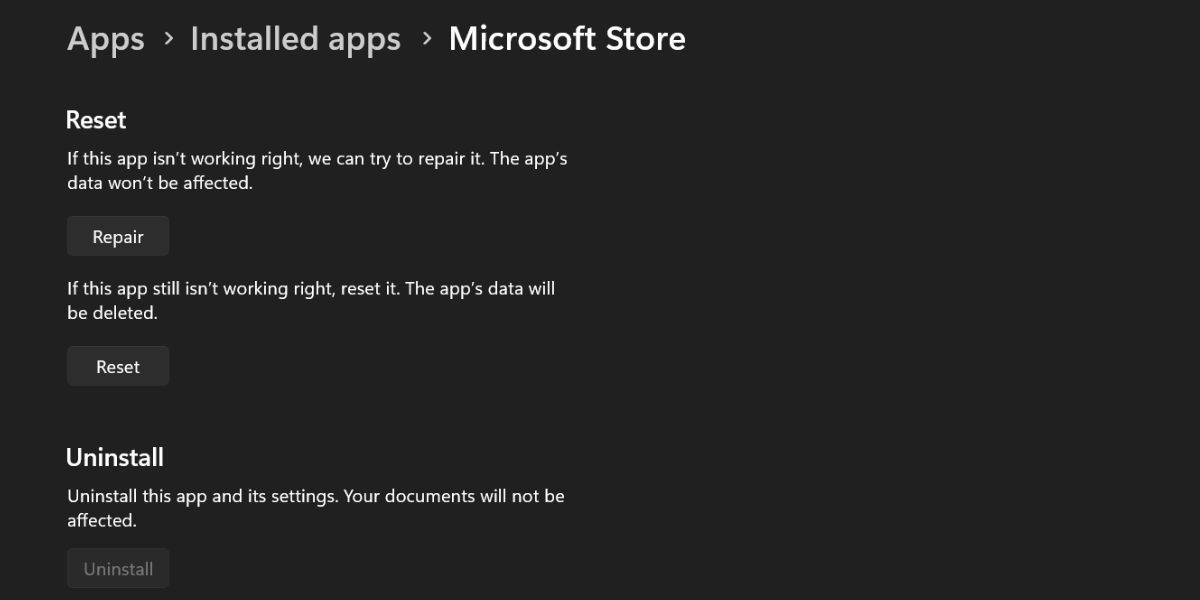This screenshot has height=600, width=1200.
Task: Reset the Microsoft Store app data
Action: tap(118, 366)
